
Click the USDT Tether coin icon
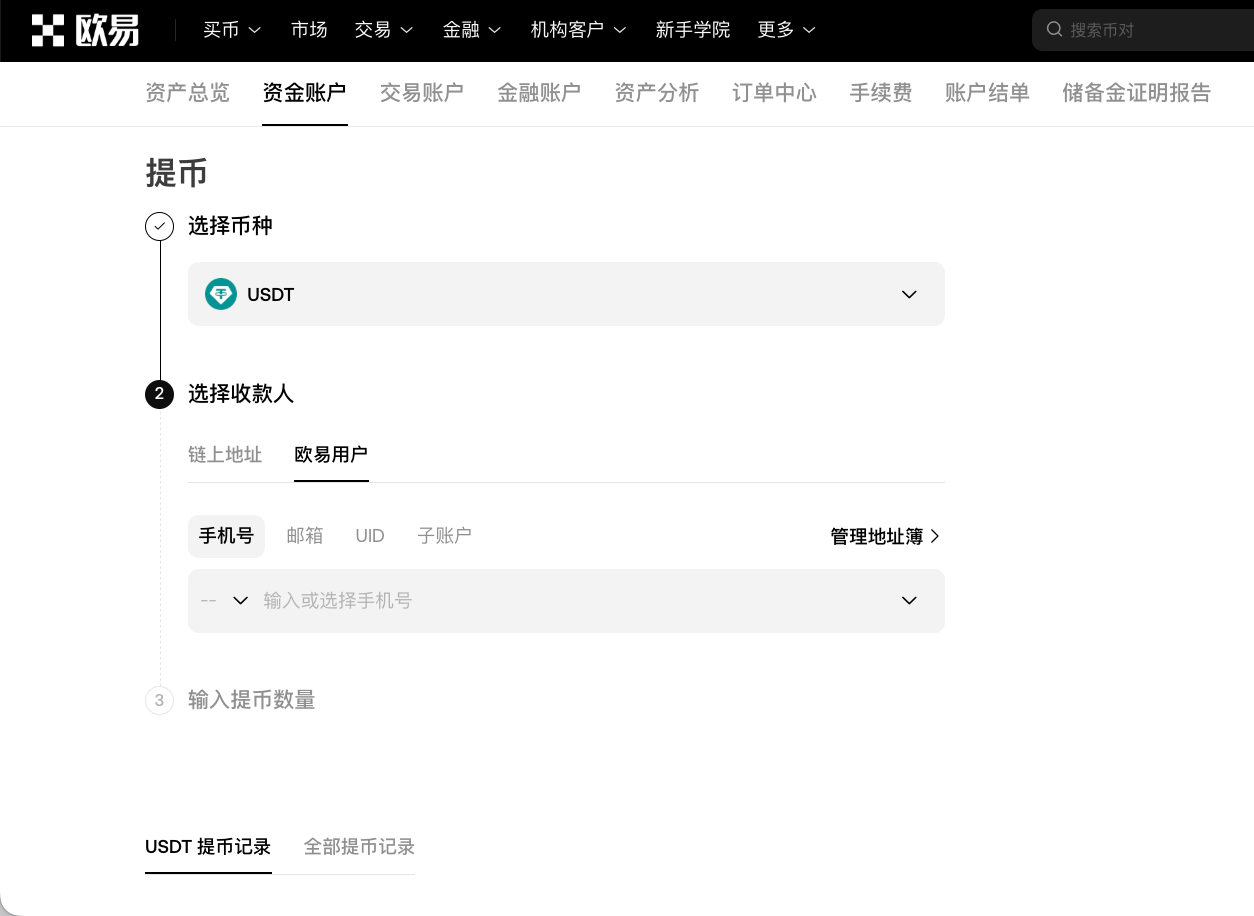coord(221,294)
